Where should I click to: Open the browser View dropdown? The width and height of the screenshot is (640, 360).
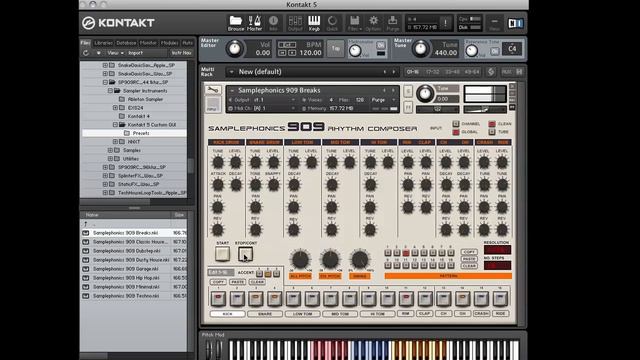(x=115, y=53)
